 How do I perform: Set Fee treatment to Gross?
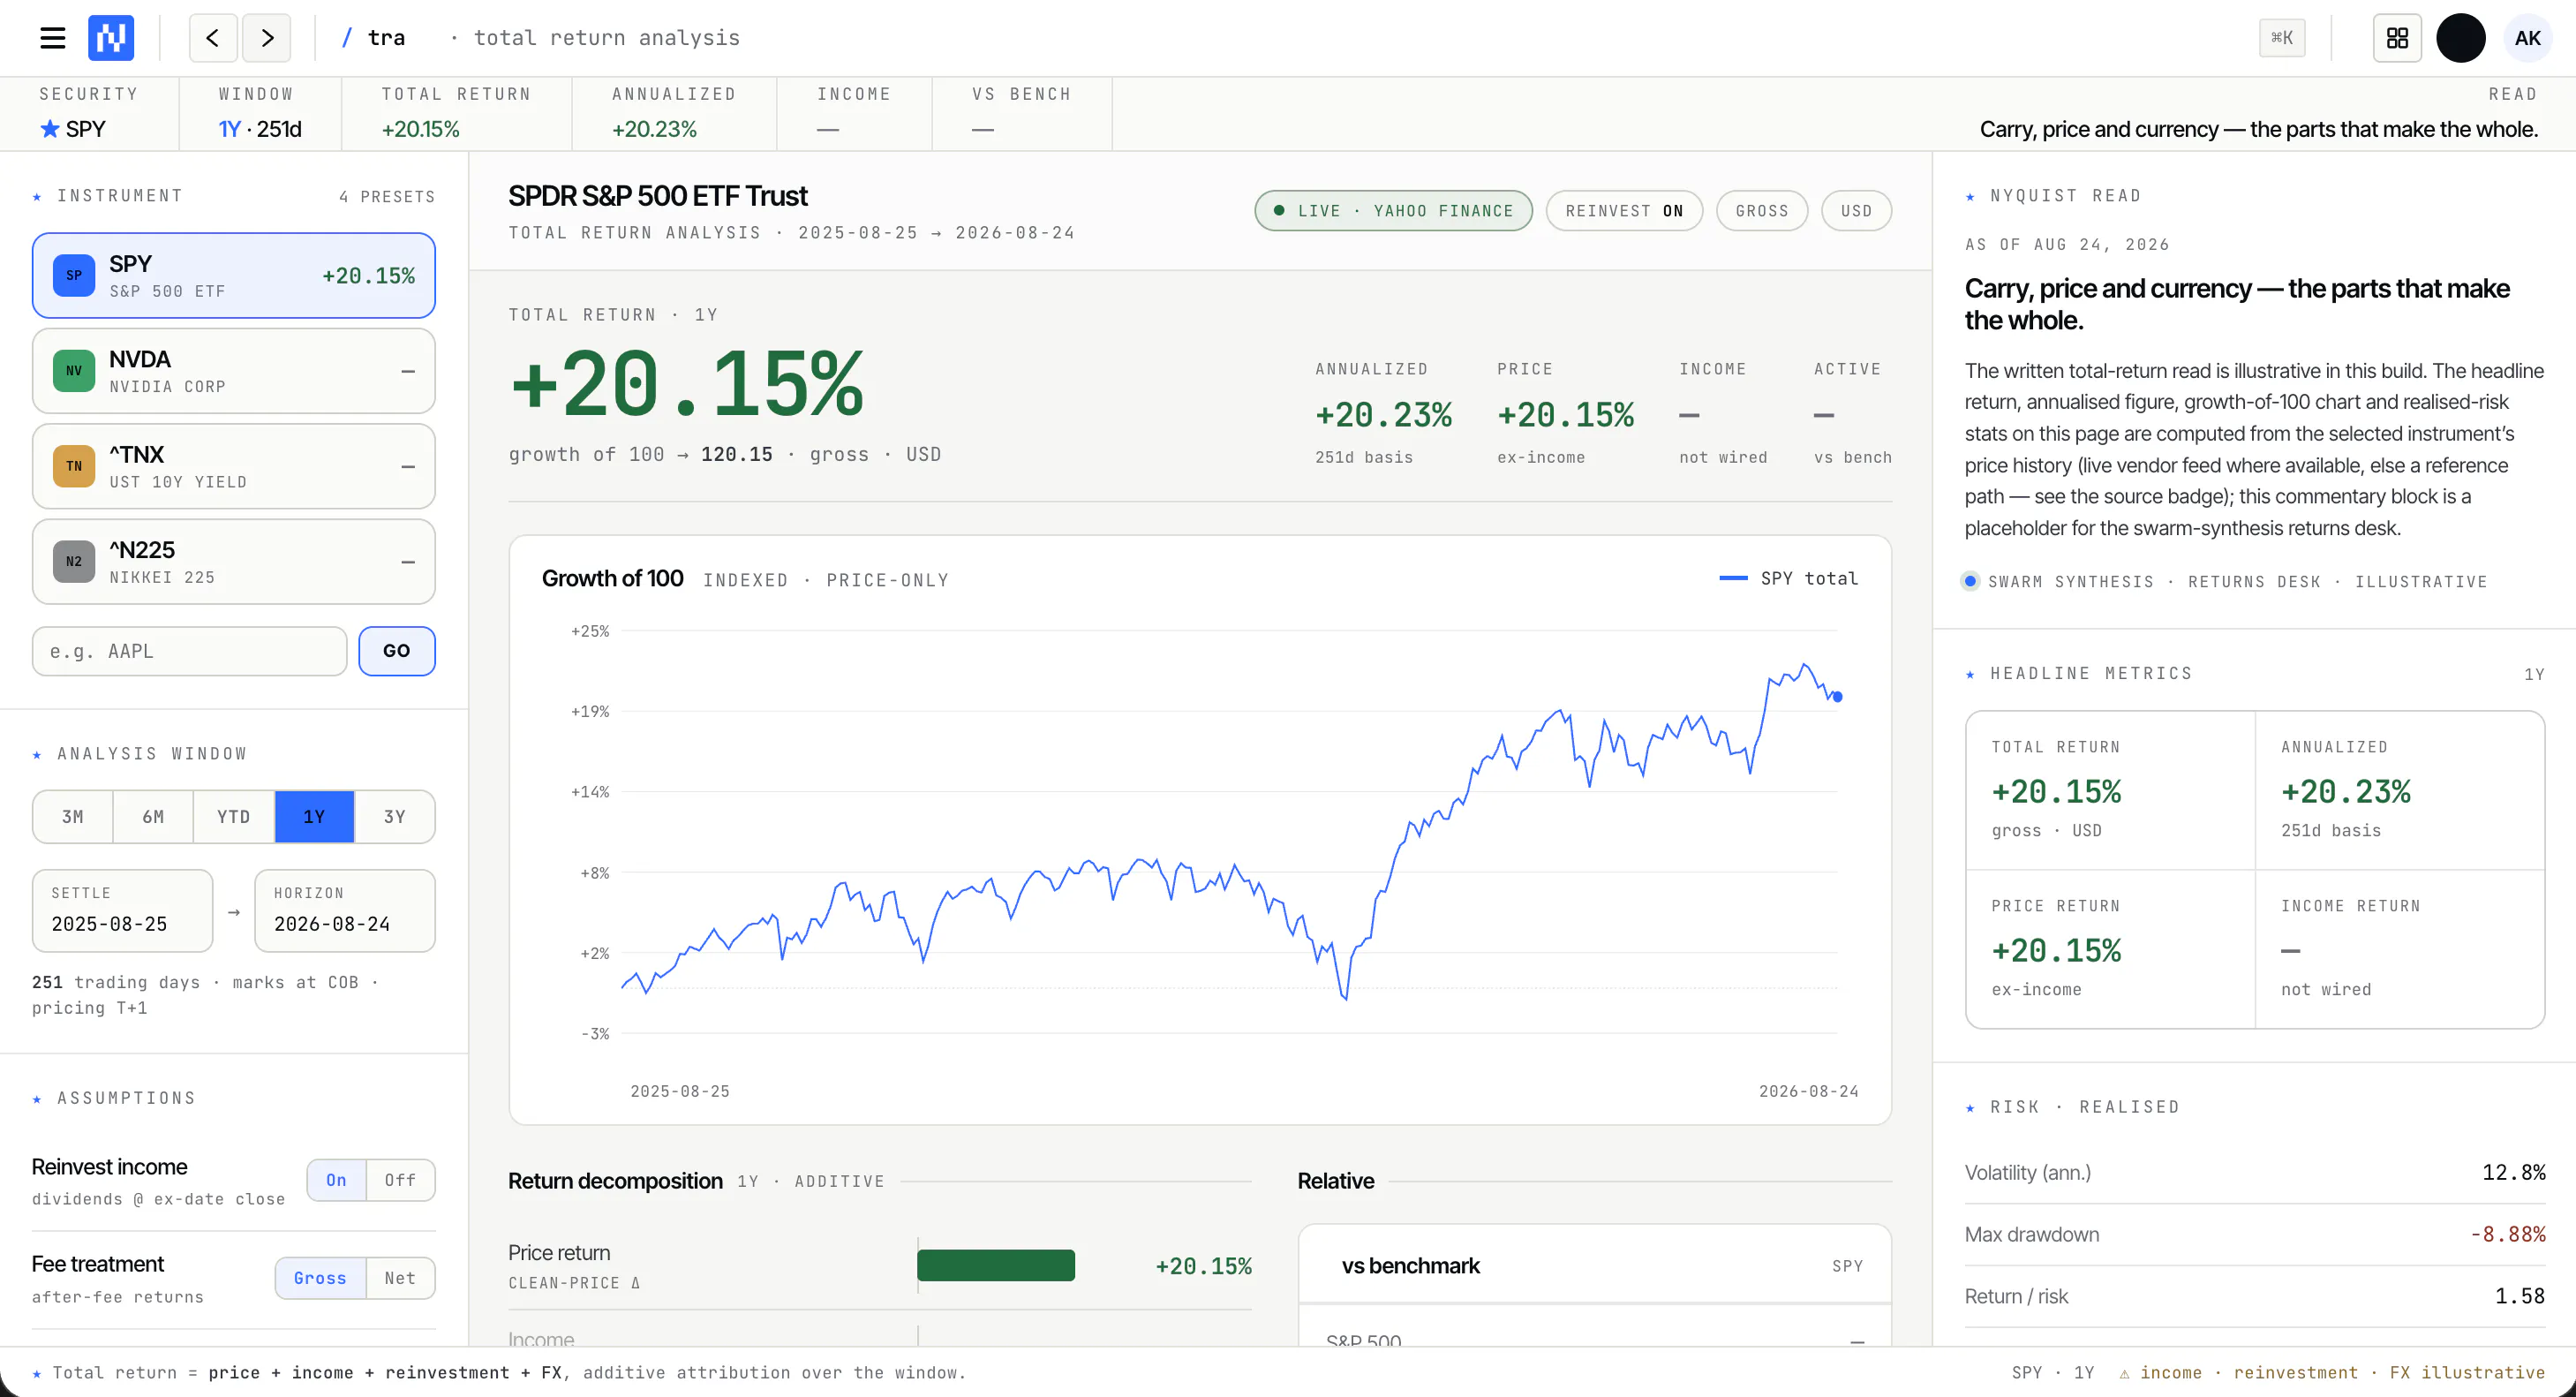point(321,1278)
